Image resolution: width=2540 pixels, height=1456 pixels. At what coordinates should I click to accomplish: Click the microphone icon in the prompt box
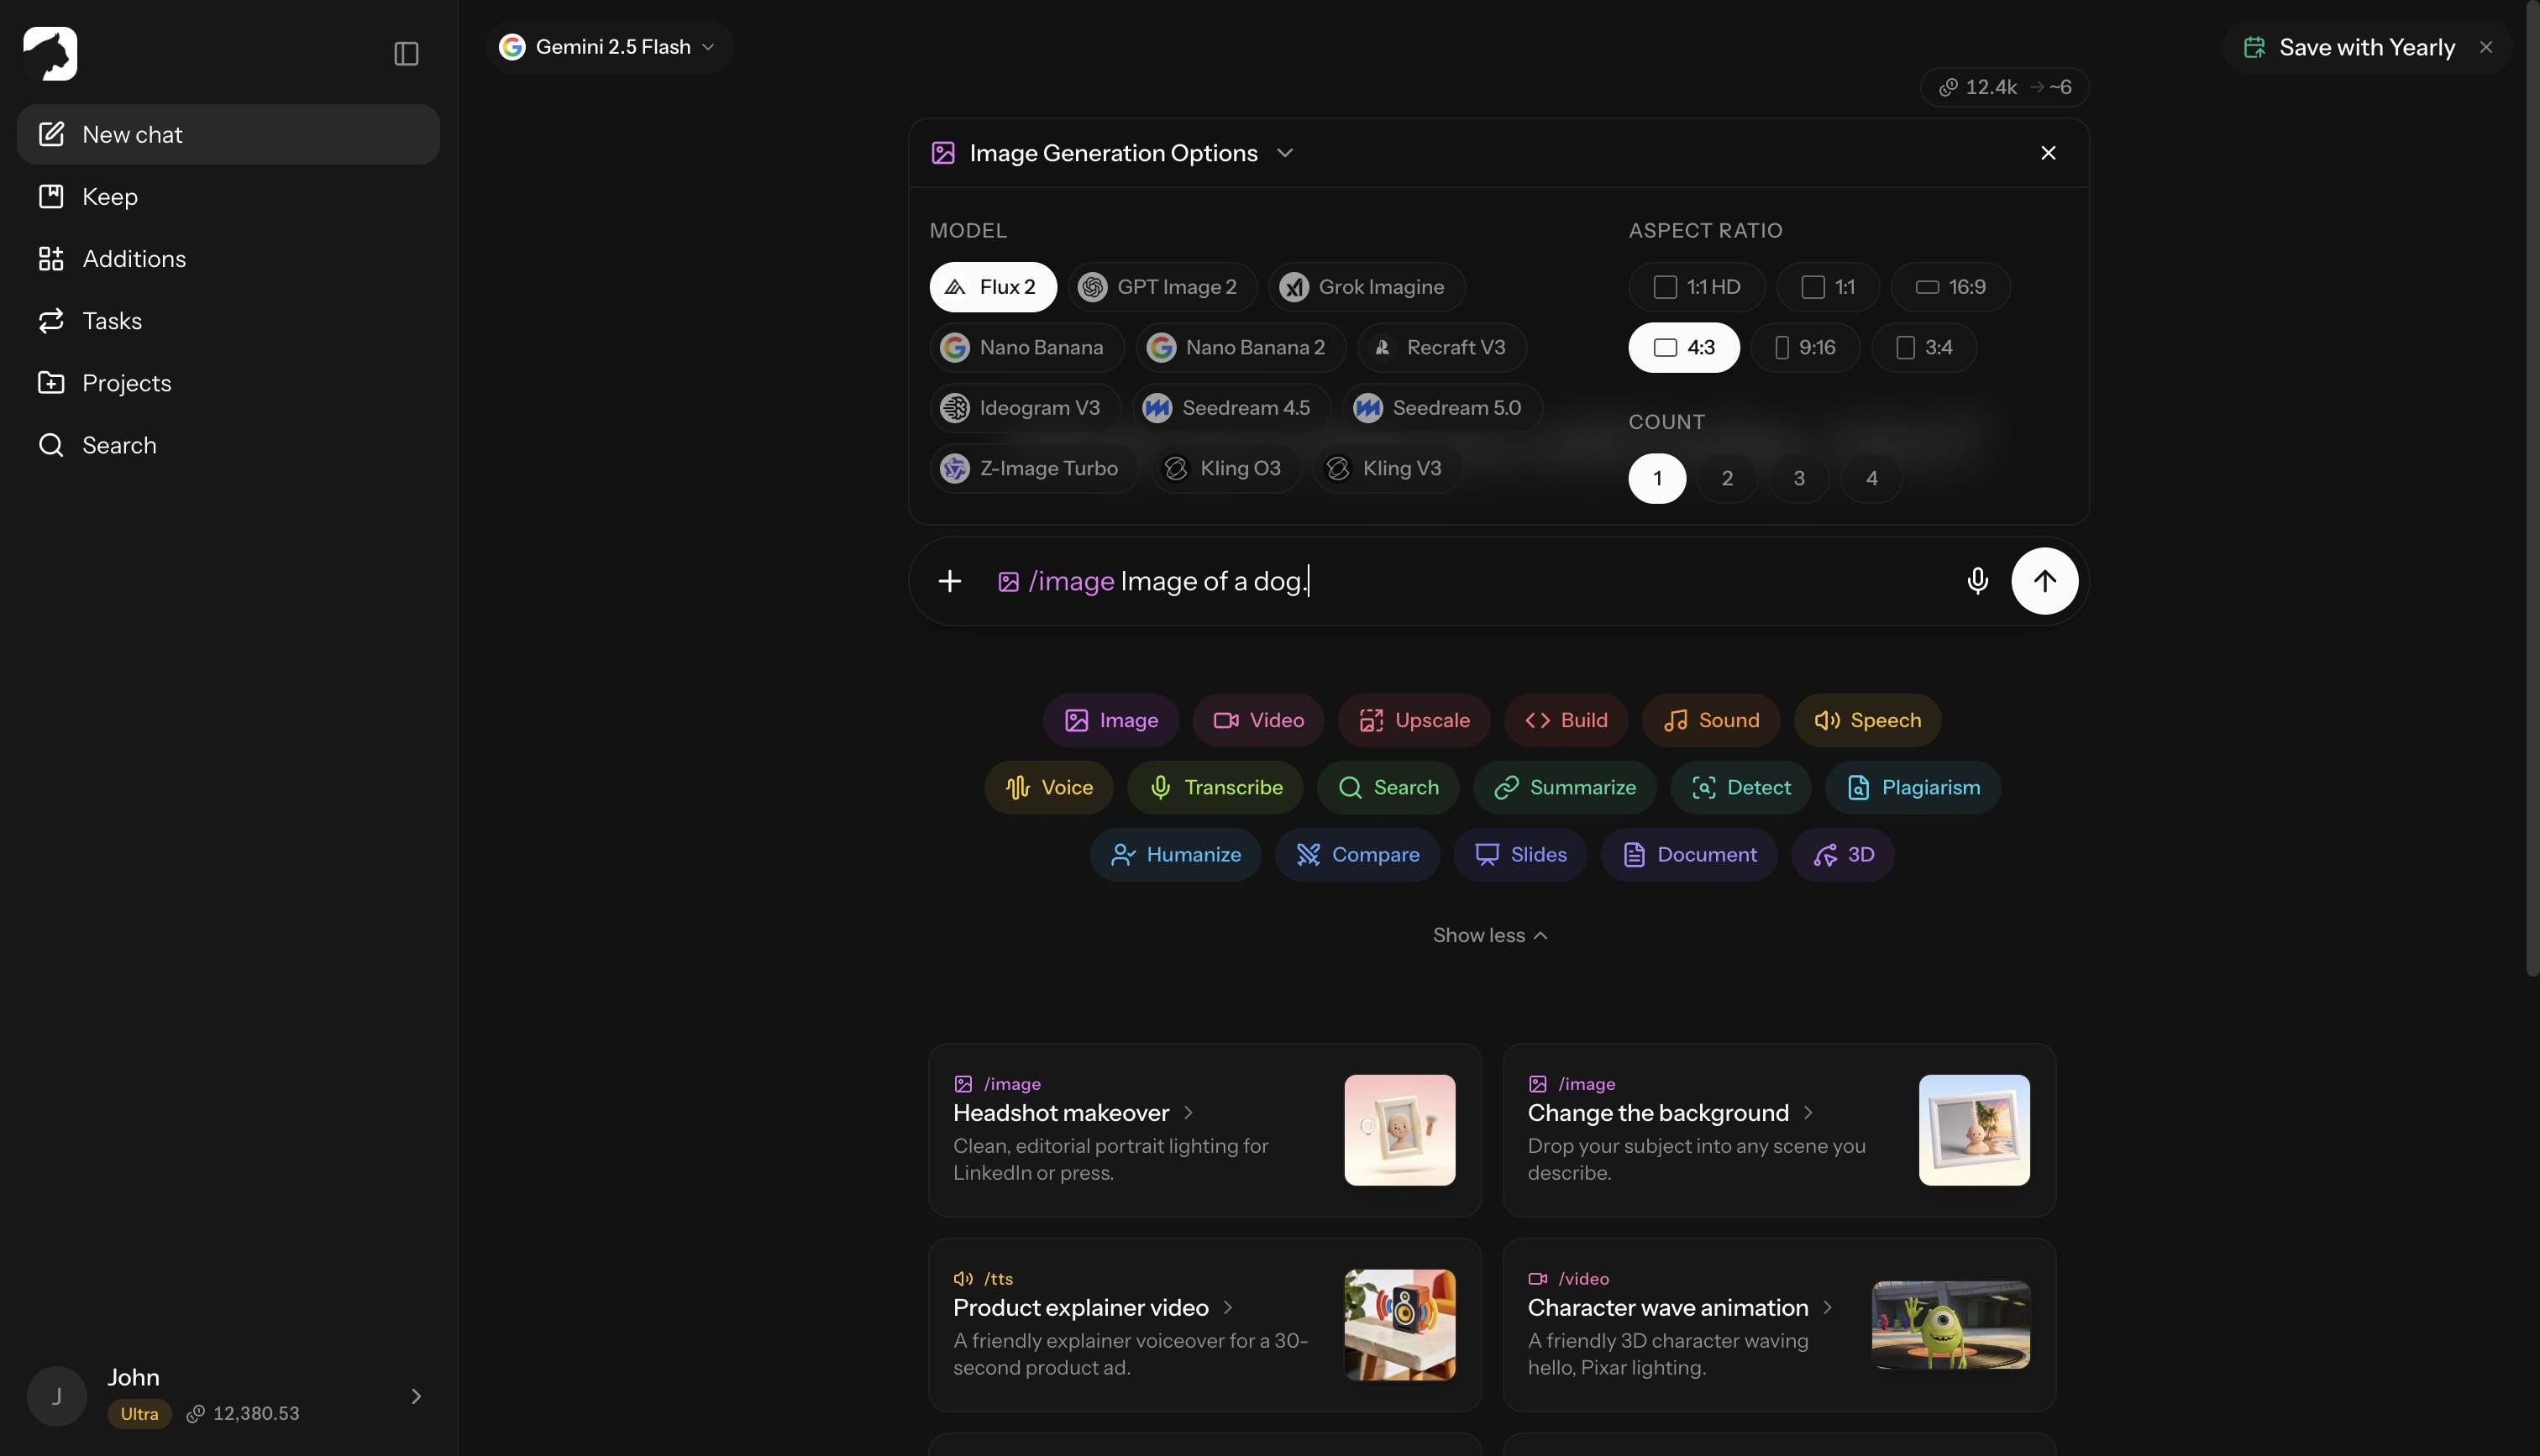tap(1977, 581)
